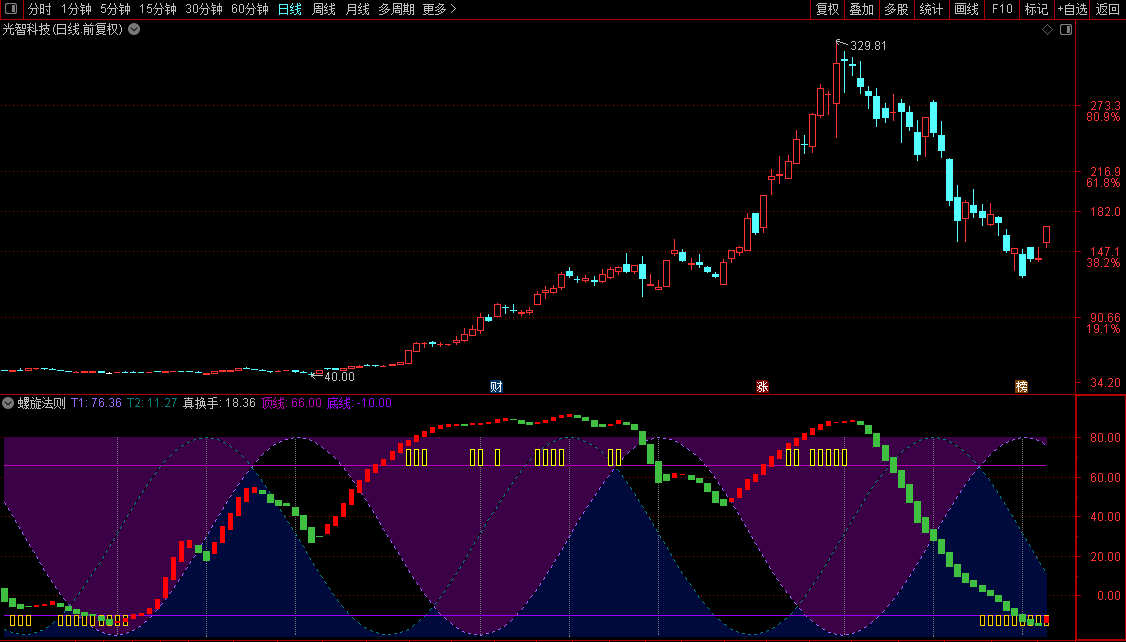
Task: Click the 34.20 price axis label
Action: tap(1105, 383)
